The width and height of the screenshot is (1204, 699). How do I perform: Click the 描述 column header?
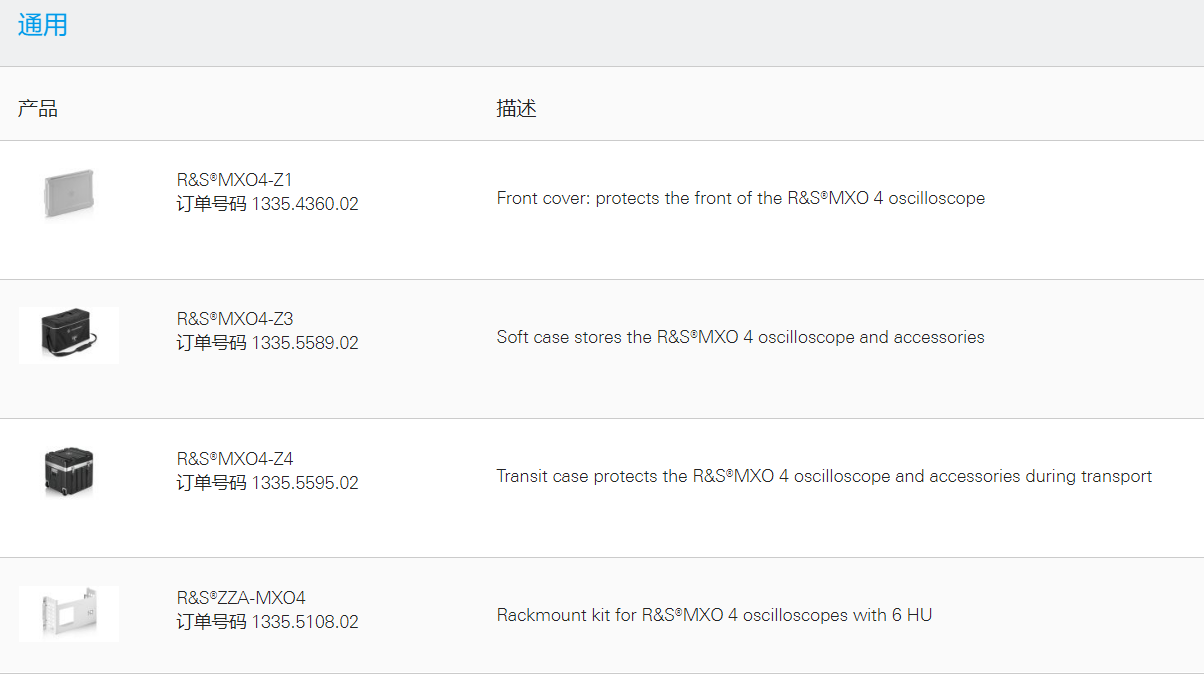click(x=516, y=109)
